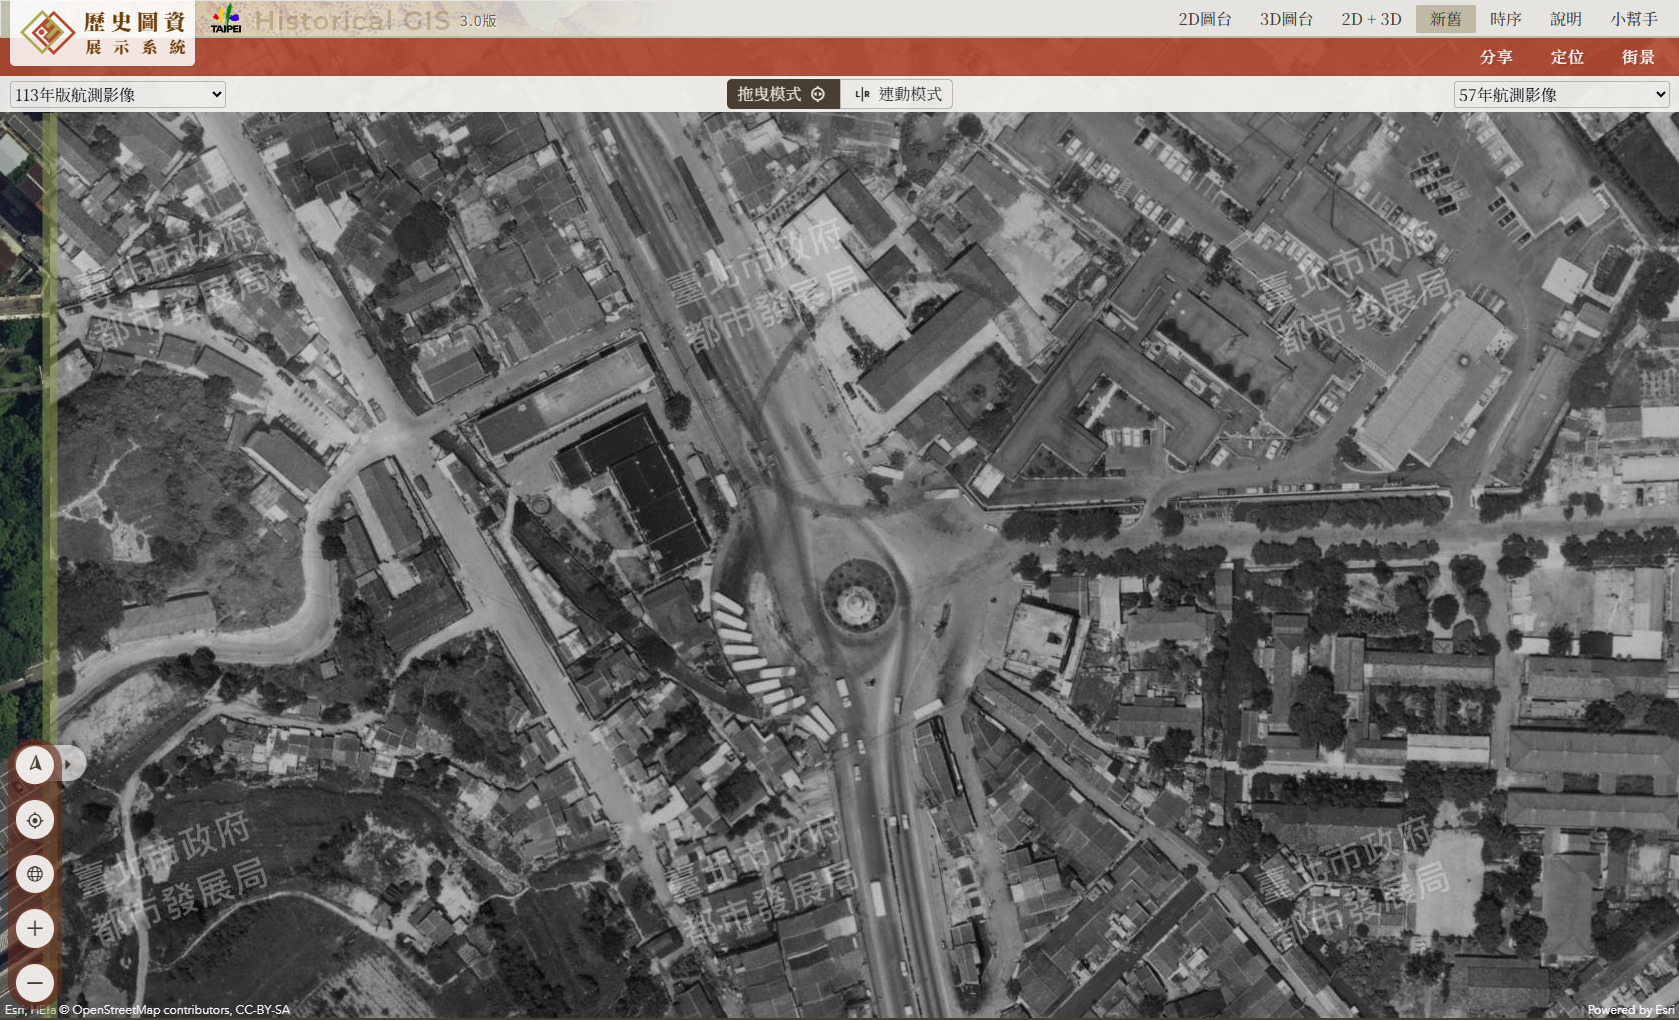Expand the compass side arrow
This screenshot has width=1679, height=1020.
pos(69,764)
